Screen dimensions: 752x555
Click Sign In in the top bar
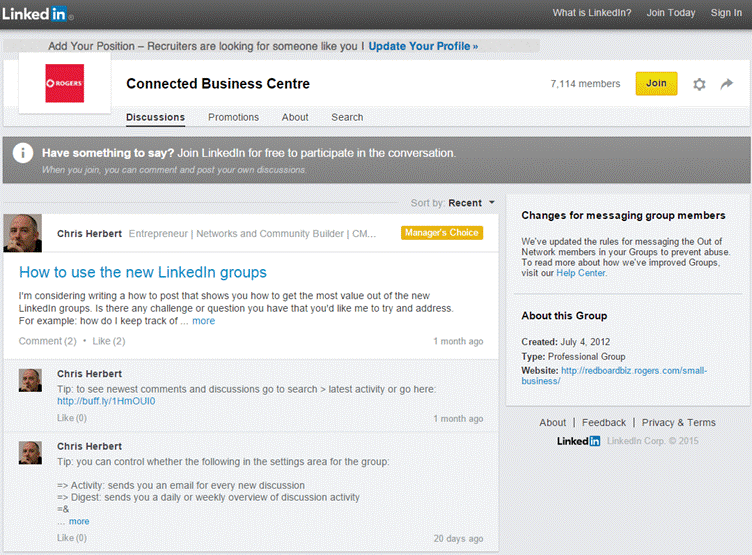726,13
